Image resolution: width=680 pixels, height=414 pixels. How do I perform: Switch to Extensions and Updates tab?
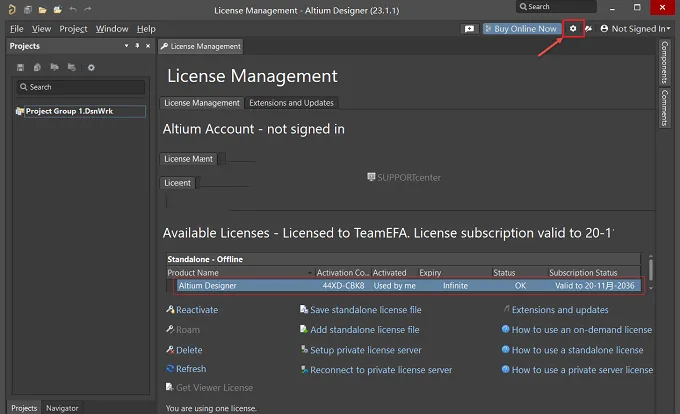[291, 103]
